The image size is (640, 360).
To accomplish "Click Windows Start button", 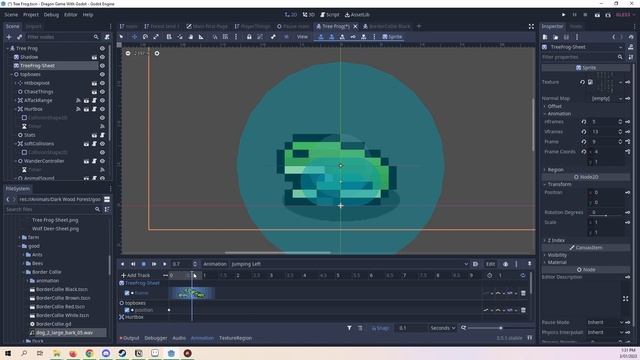I will pos(8,353).
